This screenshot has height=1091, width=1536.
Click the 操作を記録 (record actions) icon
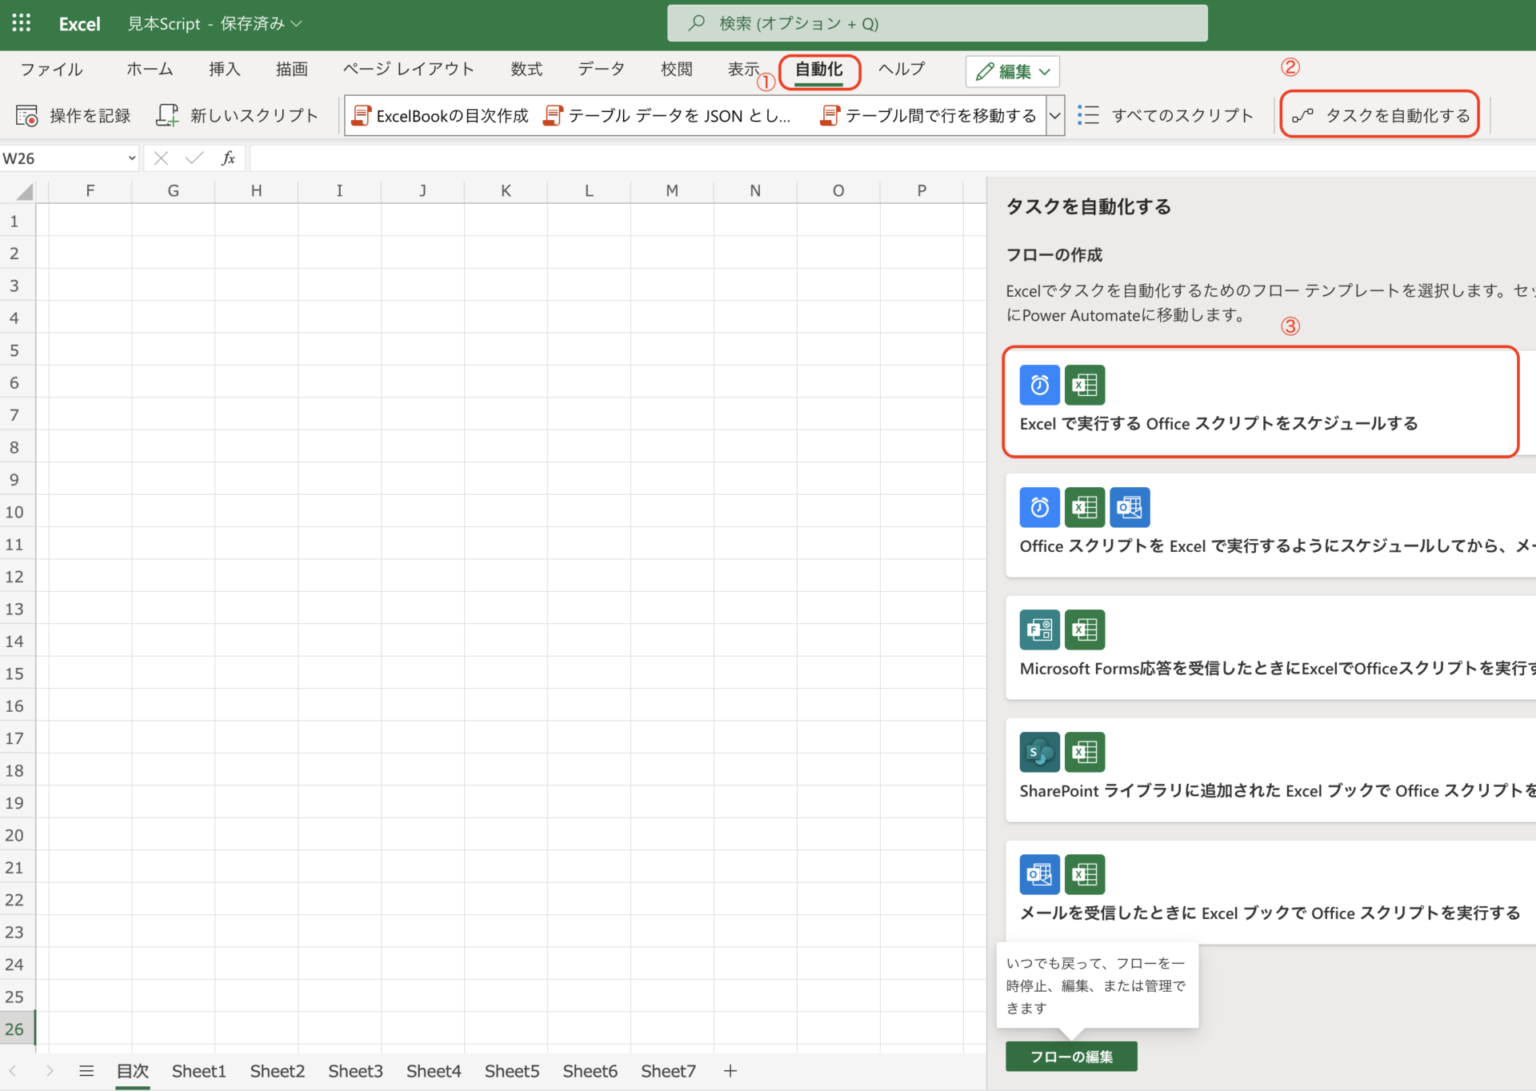27,115
